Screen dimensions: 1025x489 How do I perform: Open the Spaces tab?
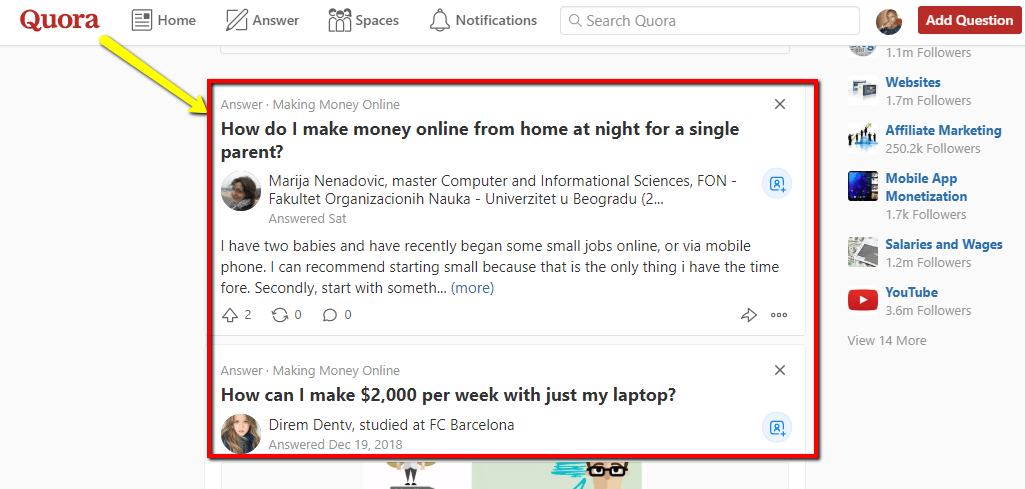(363, 20)
